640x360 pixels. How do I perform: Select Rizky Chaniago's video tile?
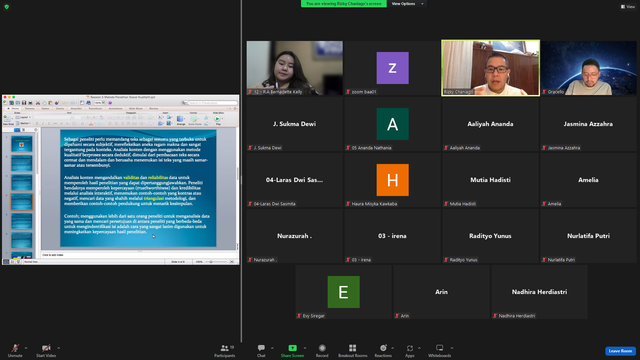pyautogui.click(x=490, y=68)
